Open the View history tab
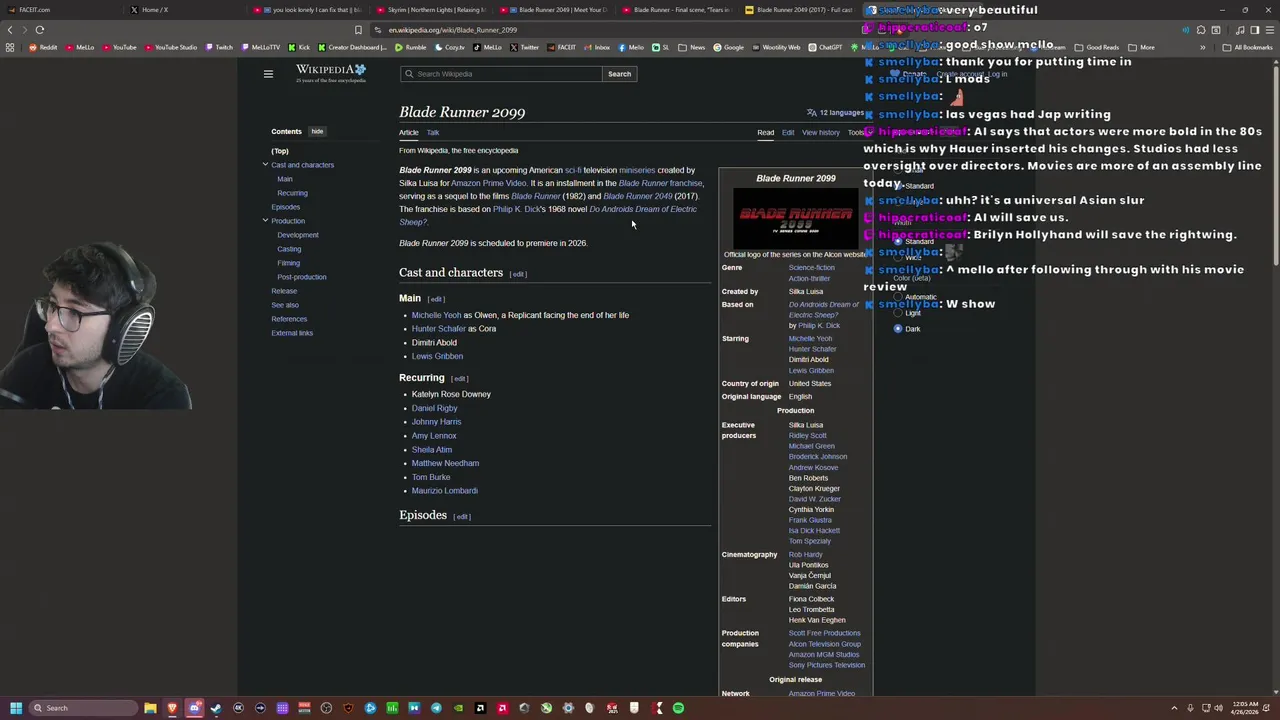 [x=820, y=132]
